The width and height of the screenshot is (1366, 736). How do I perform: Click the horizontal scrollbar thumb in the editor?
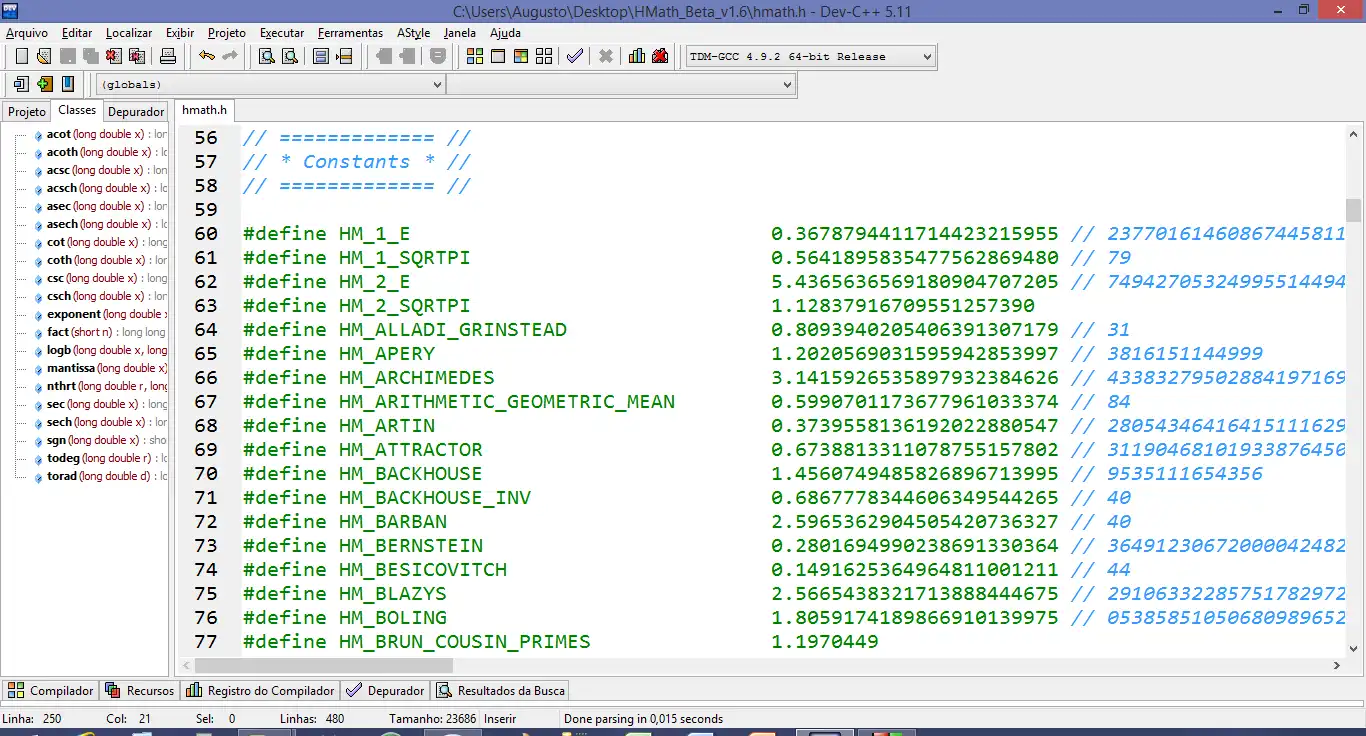324,665
